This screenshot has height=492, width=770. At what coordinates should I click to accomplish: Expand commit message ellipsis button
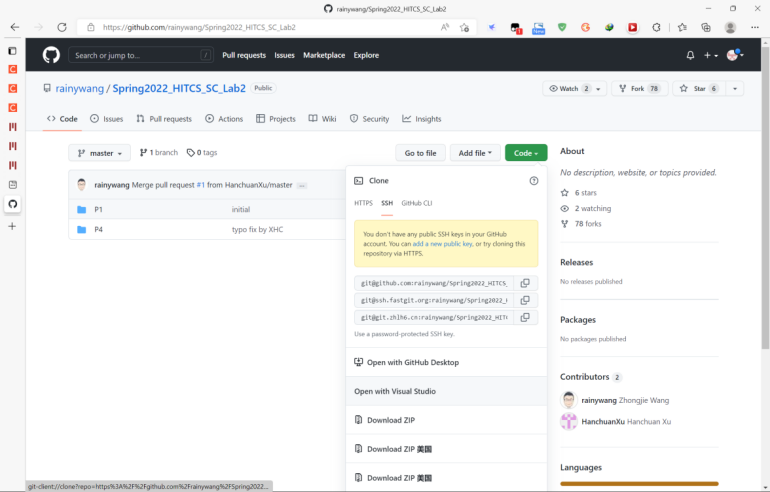pos(302,186)
